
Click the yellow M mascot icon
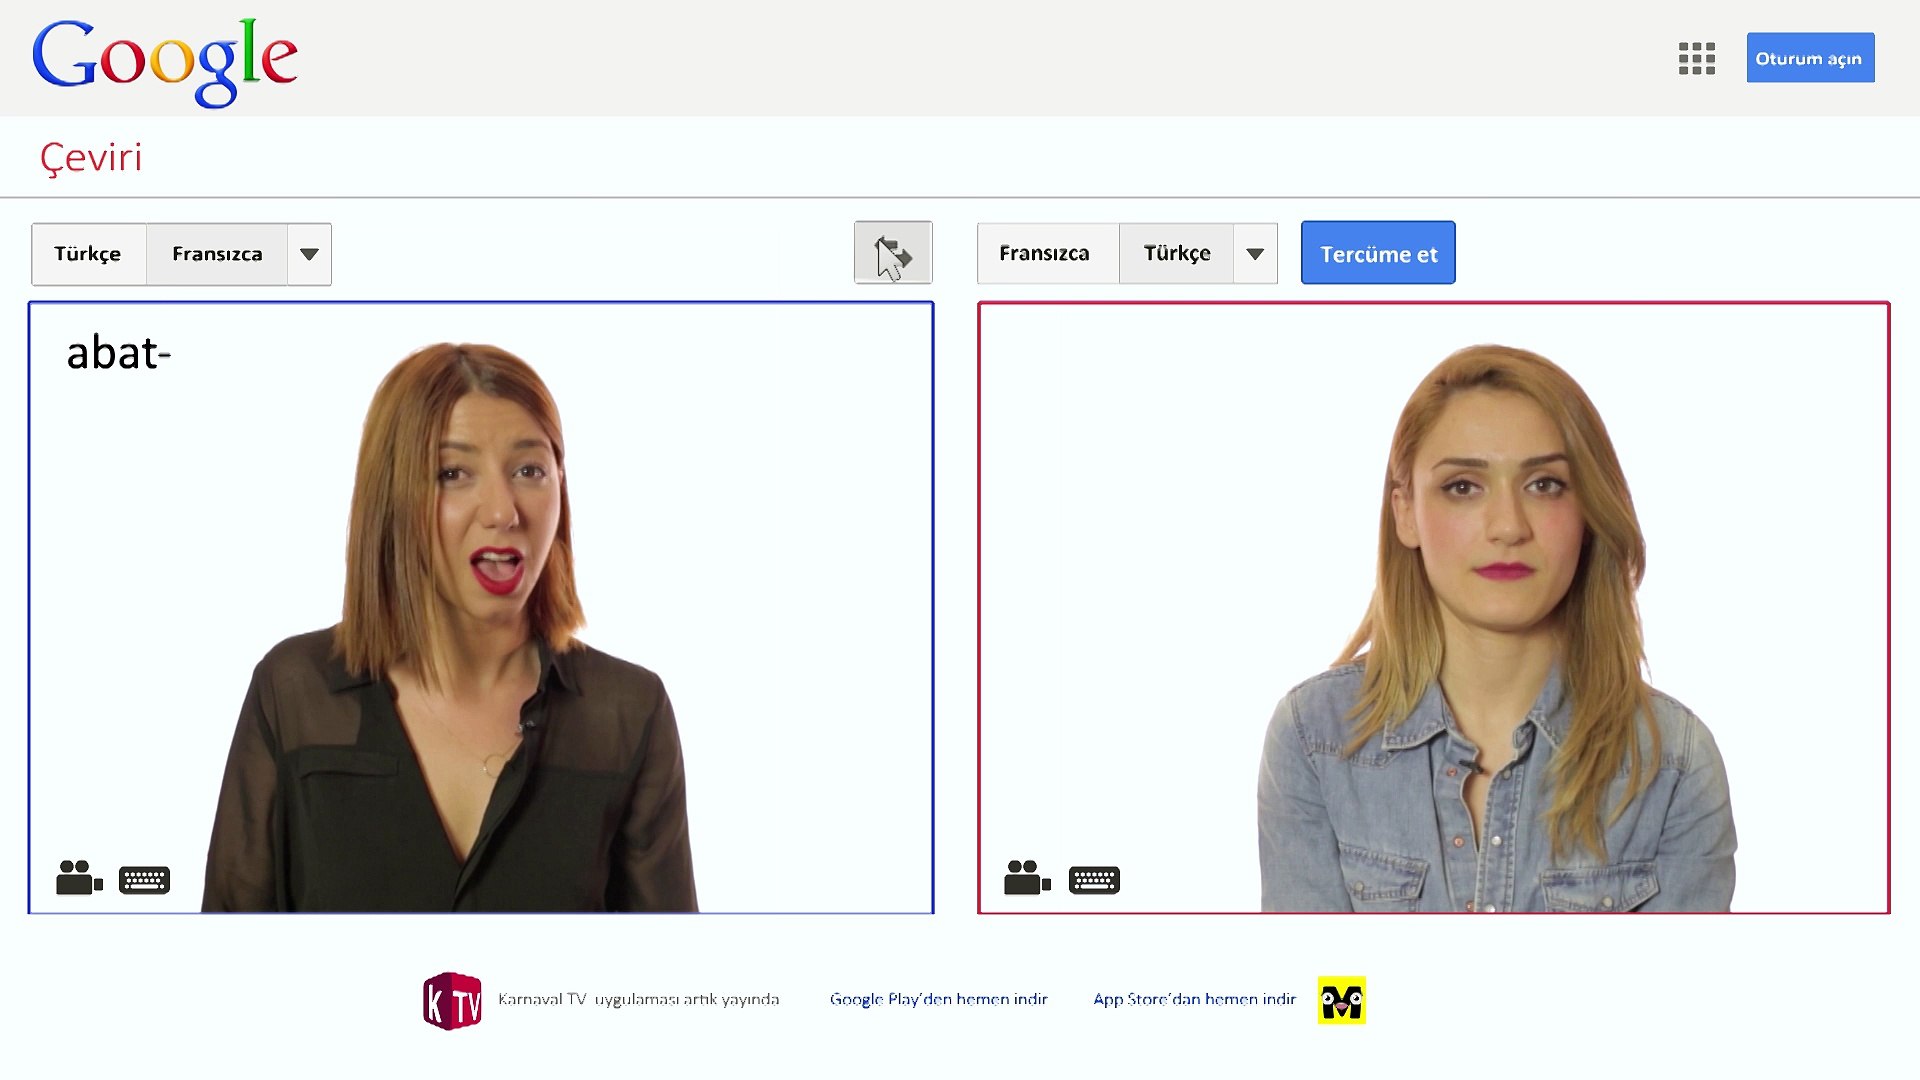1341,1000
